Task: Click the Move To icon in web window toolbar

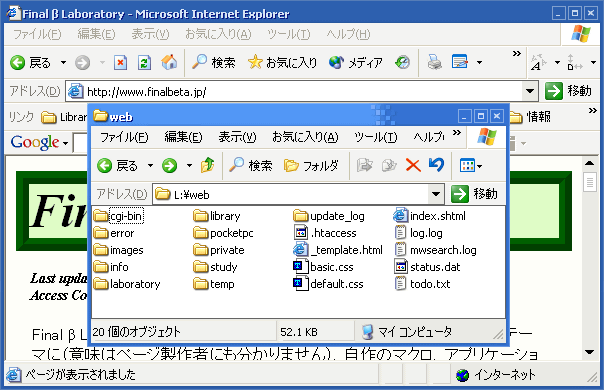Action: pyautogui.click(x=364, y=166)
